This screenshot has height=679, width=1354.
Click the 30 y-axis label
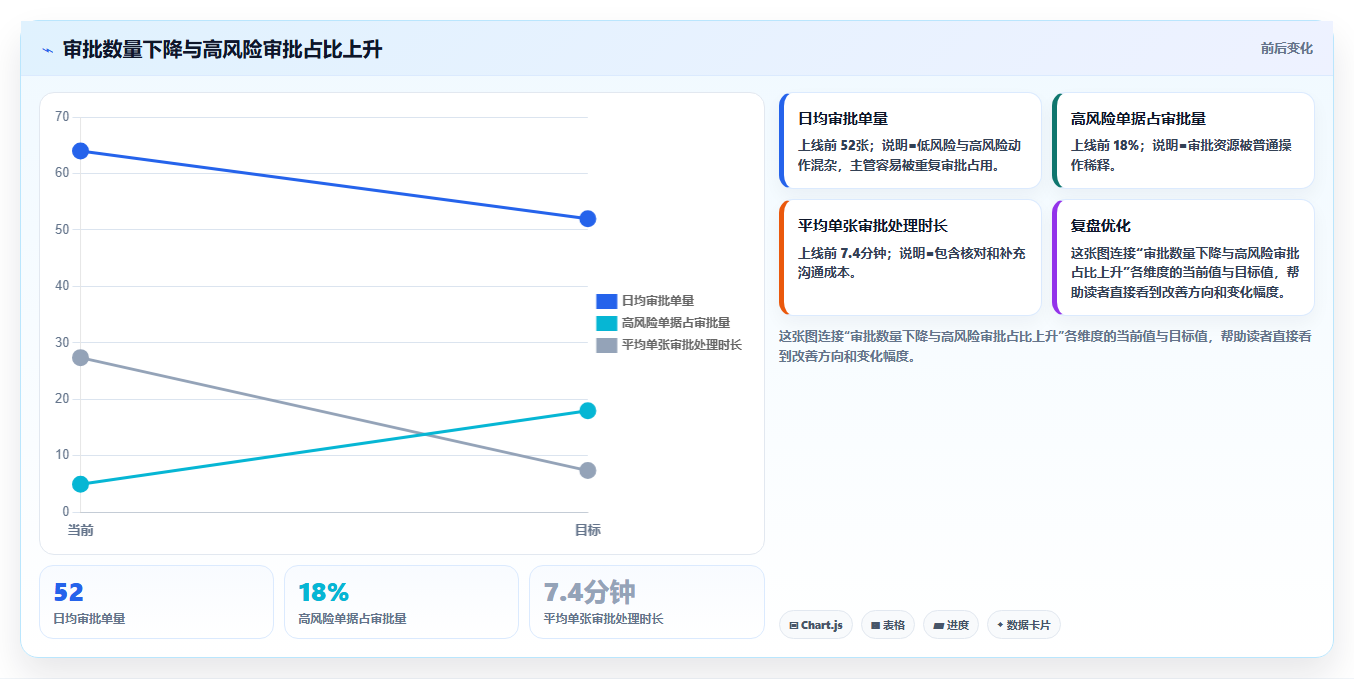[62, 343]
